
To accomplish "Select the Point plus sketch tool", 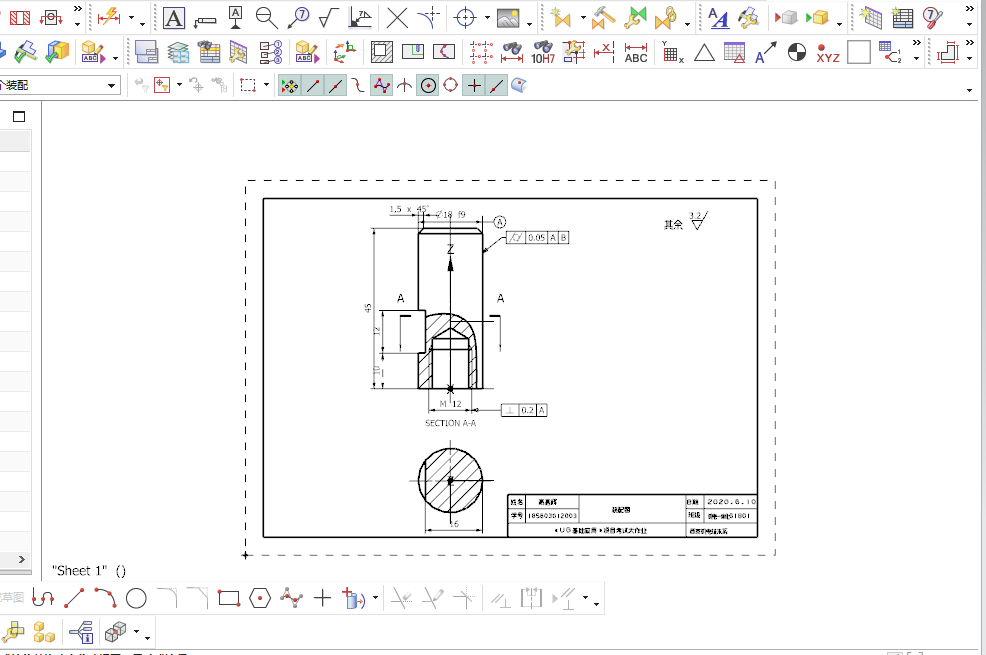I will point(322,598).
